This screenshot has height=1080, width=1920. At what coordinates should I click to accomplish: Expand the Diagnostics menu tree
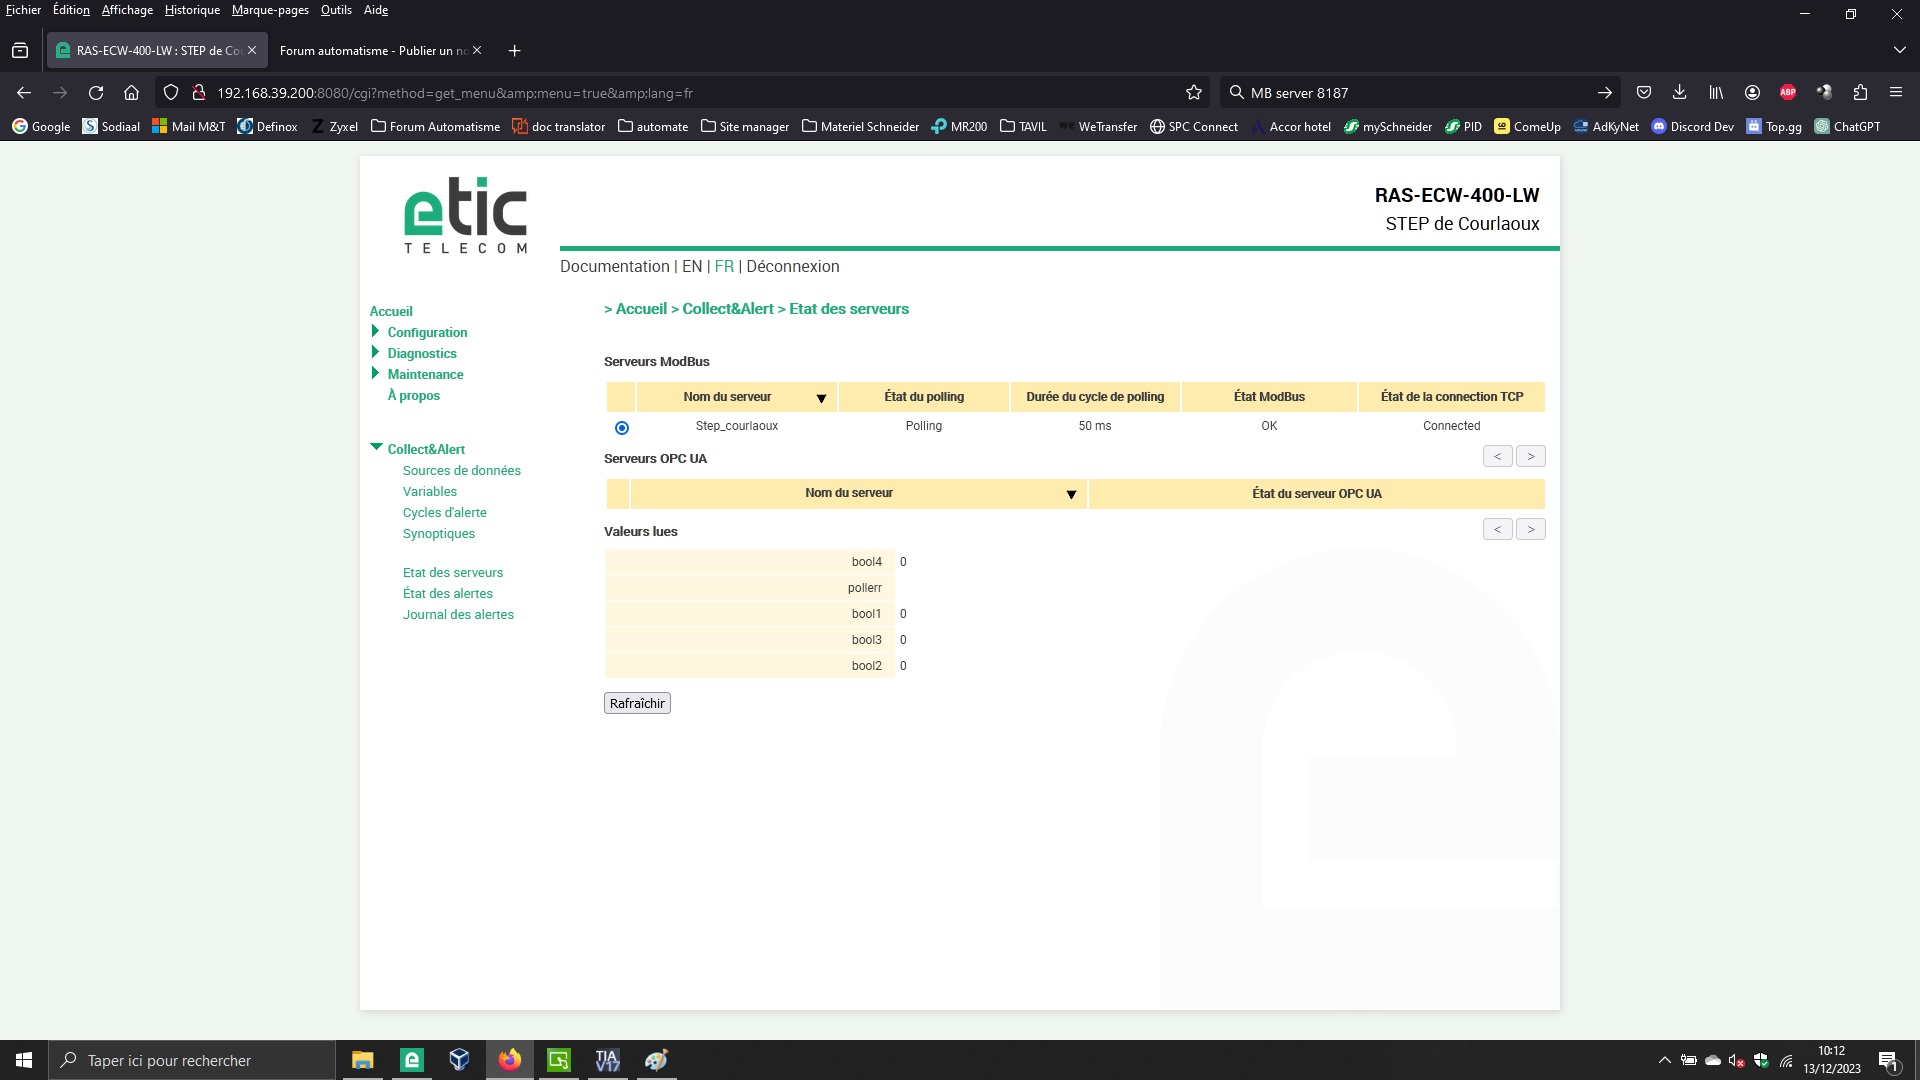point(375,352)
